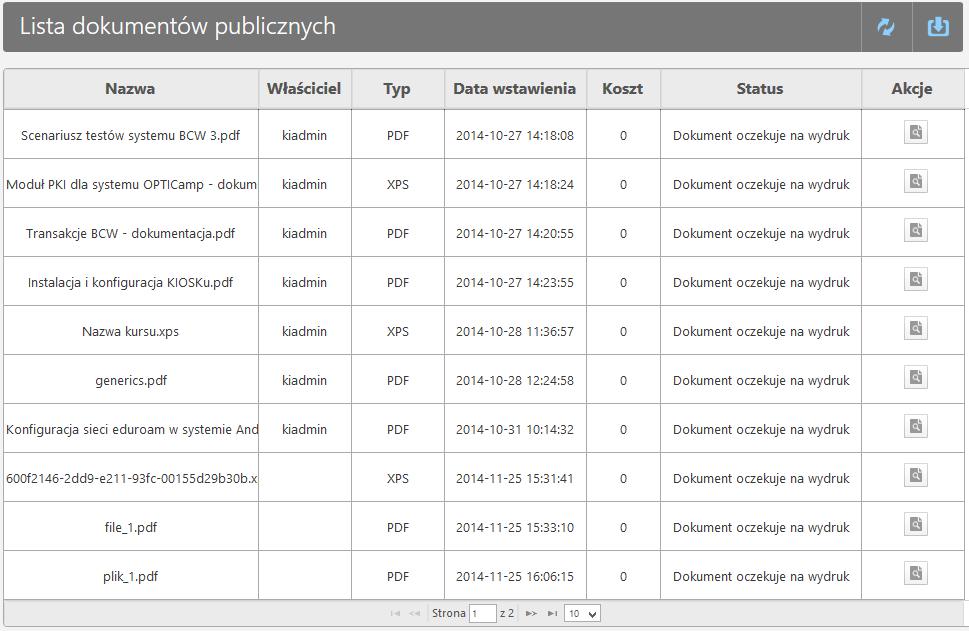Image resolution: width=969 pixels, height=631 pixels.
Task: Sort by Koszt column header
Action: point(623,89)
